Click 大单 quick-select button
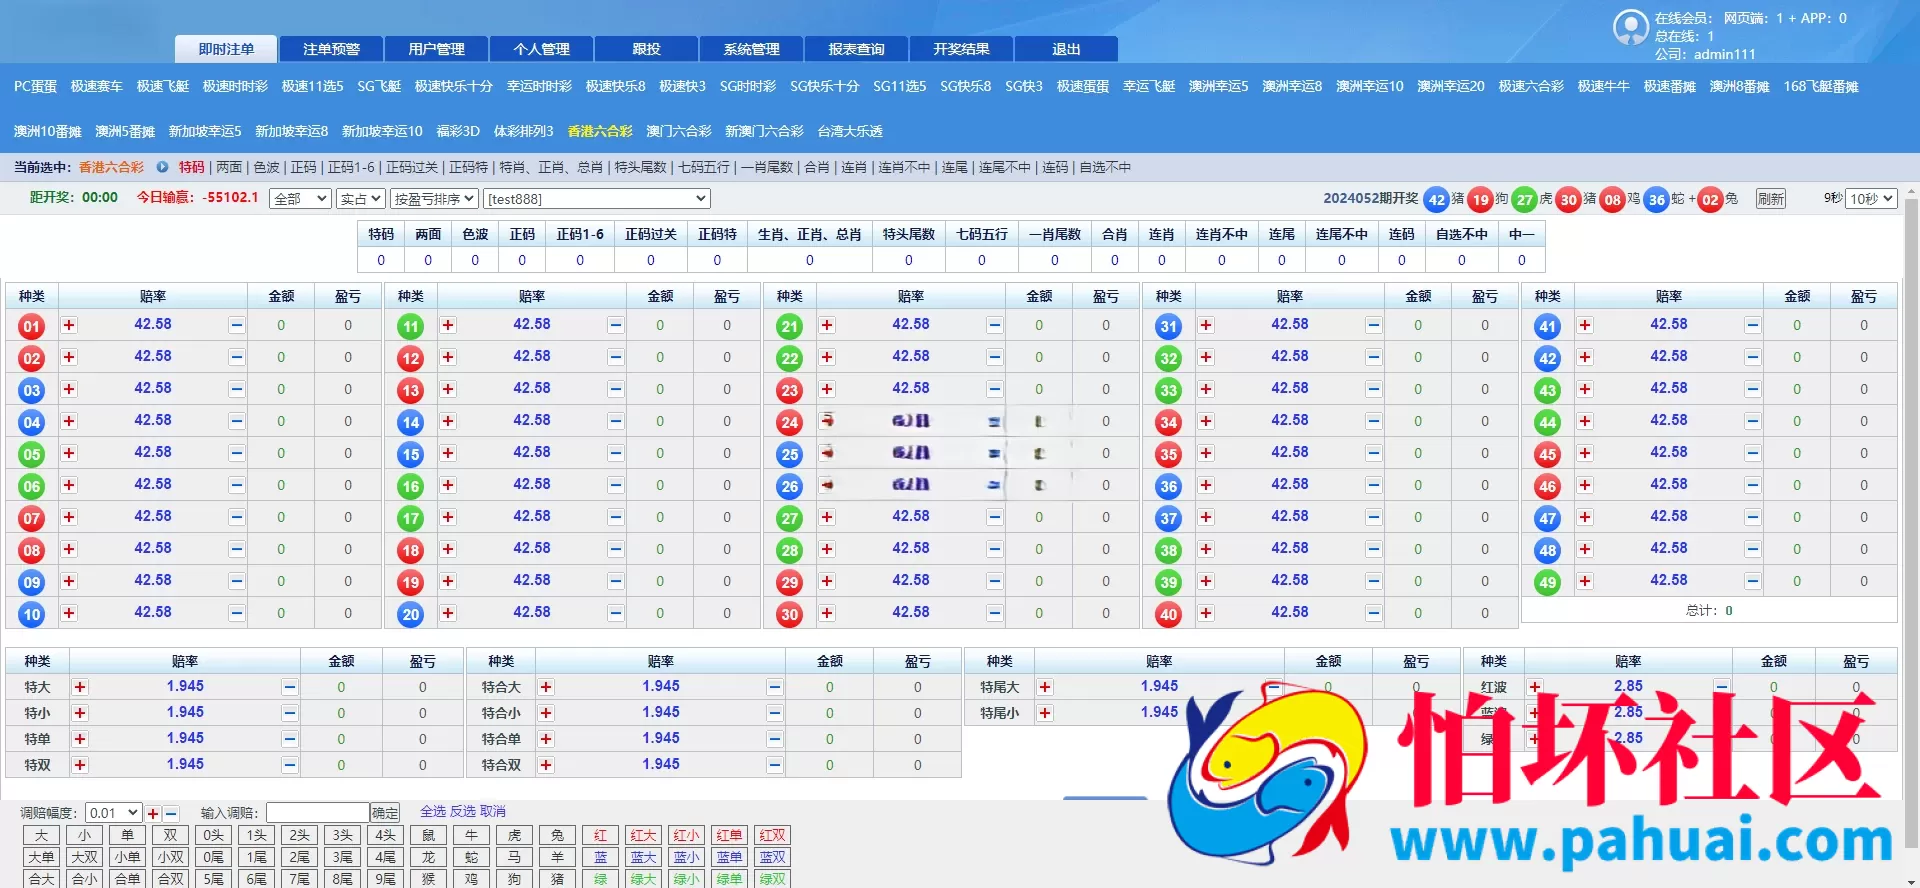The height and width of the screenshot is (888, 1920). point(41,857)
